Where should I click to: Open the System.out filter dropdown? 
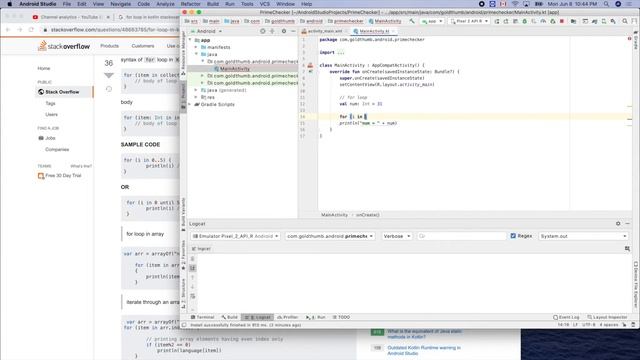coord(583,236)
